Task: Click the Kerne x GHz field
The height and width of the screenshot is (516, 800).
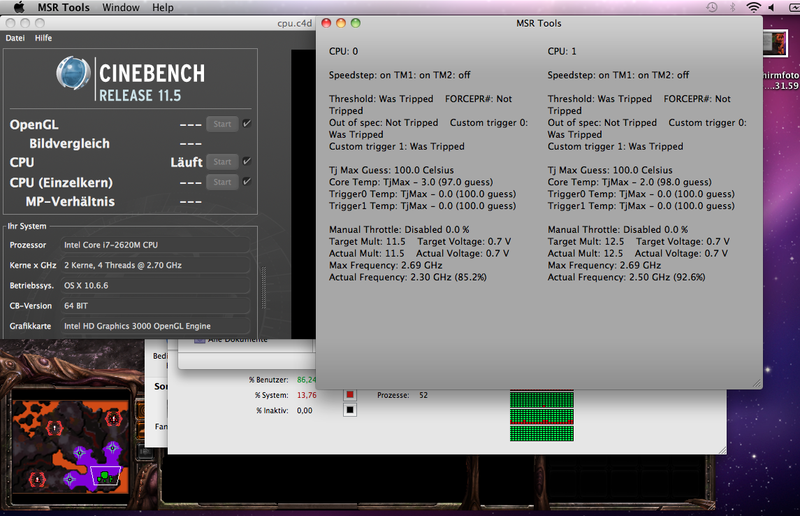Action: (155, 265)
